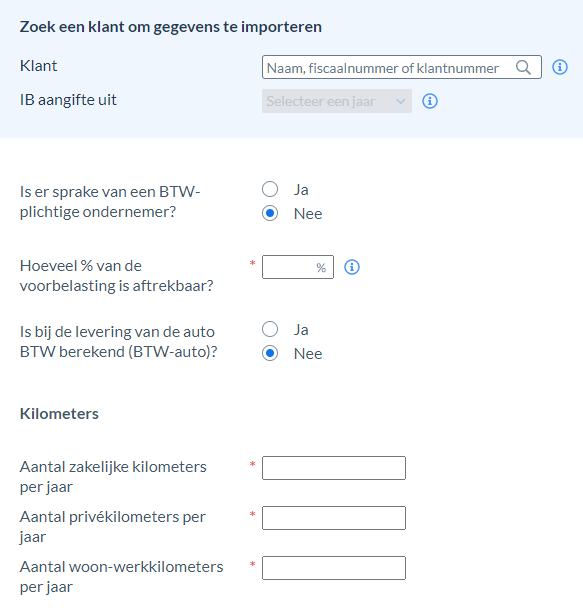Click the Hoeveel % van de voorbelasting label
This screenshot has height=611, width=583.
click(x=117, y=276)
